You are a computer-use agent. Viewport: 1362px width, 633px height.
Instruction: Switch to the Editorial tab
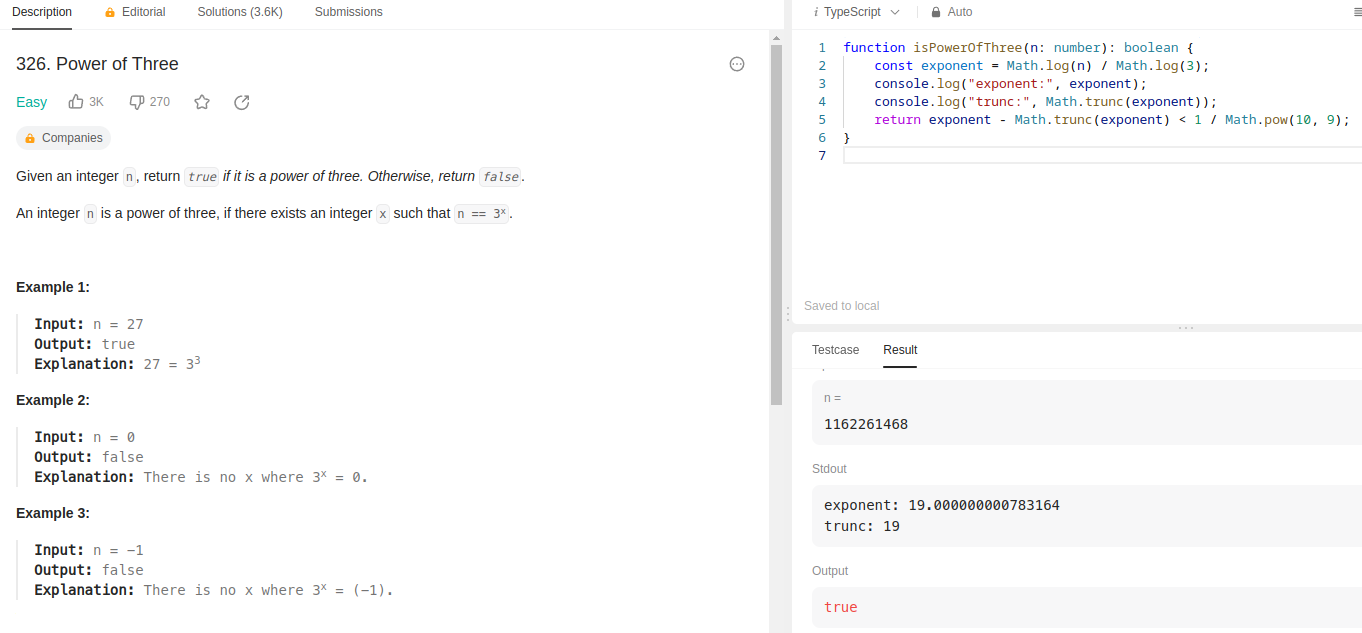(x=135, y=12)
